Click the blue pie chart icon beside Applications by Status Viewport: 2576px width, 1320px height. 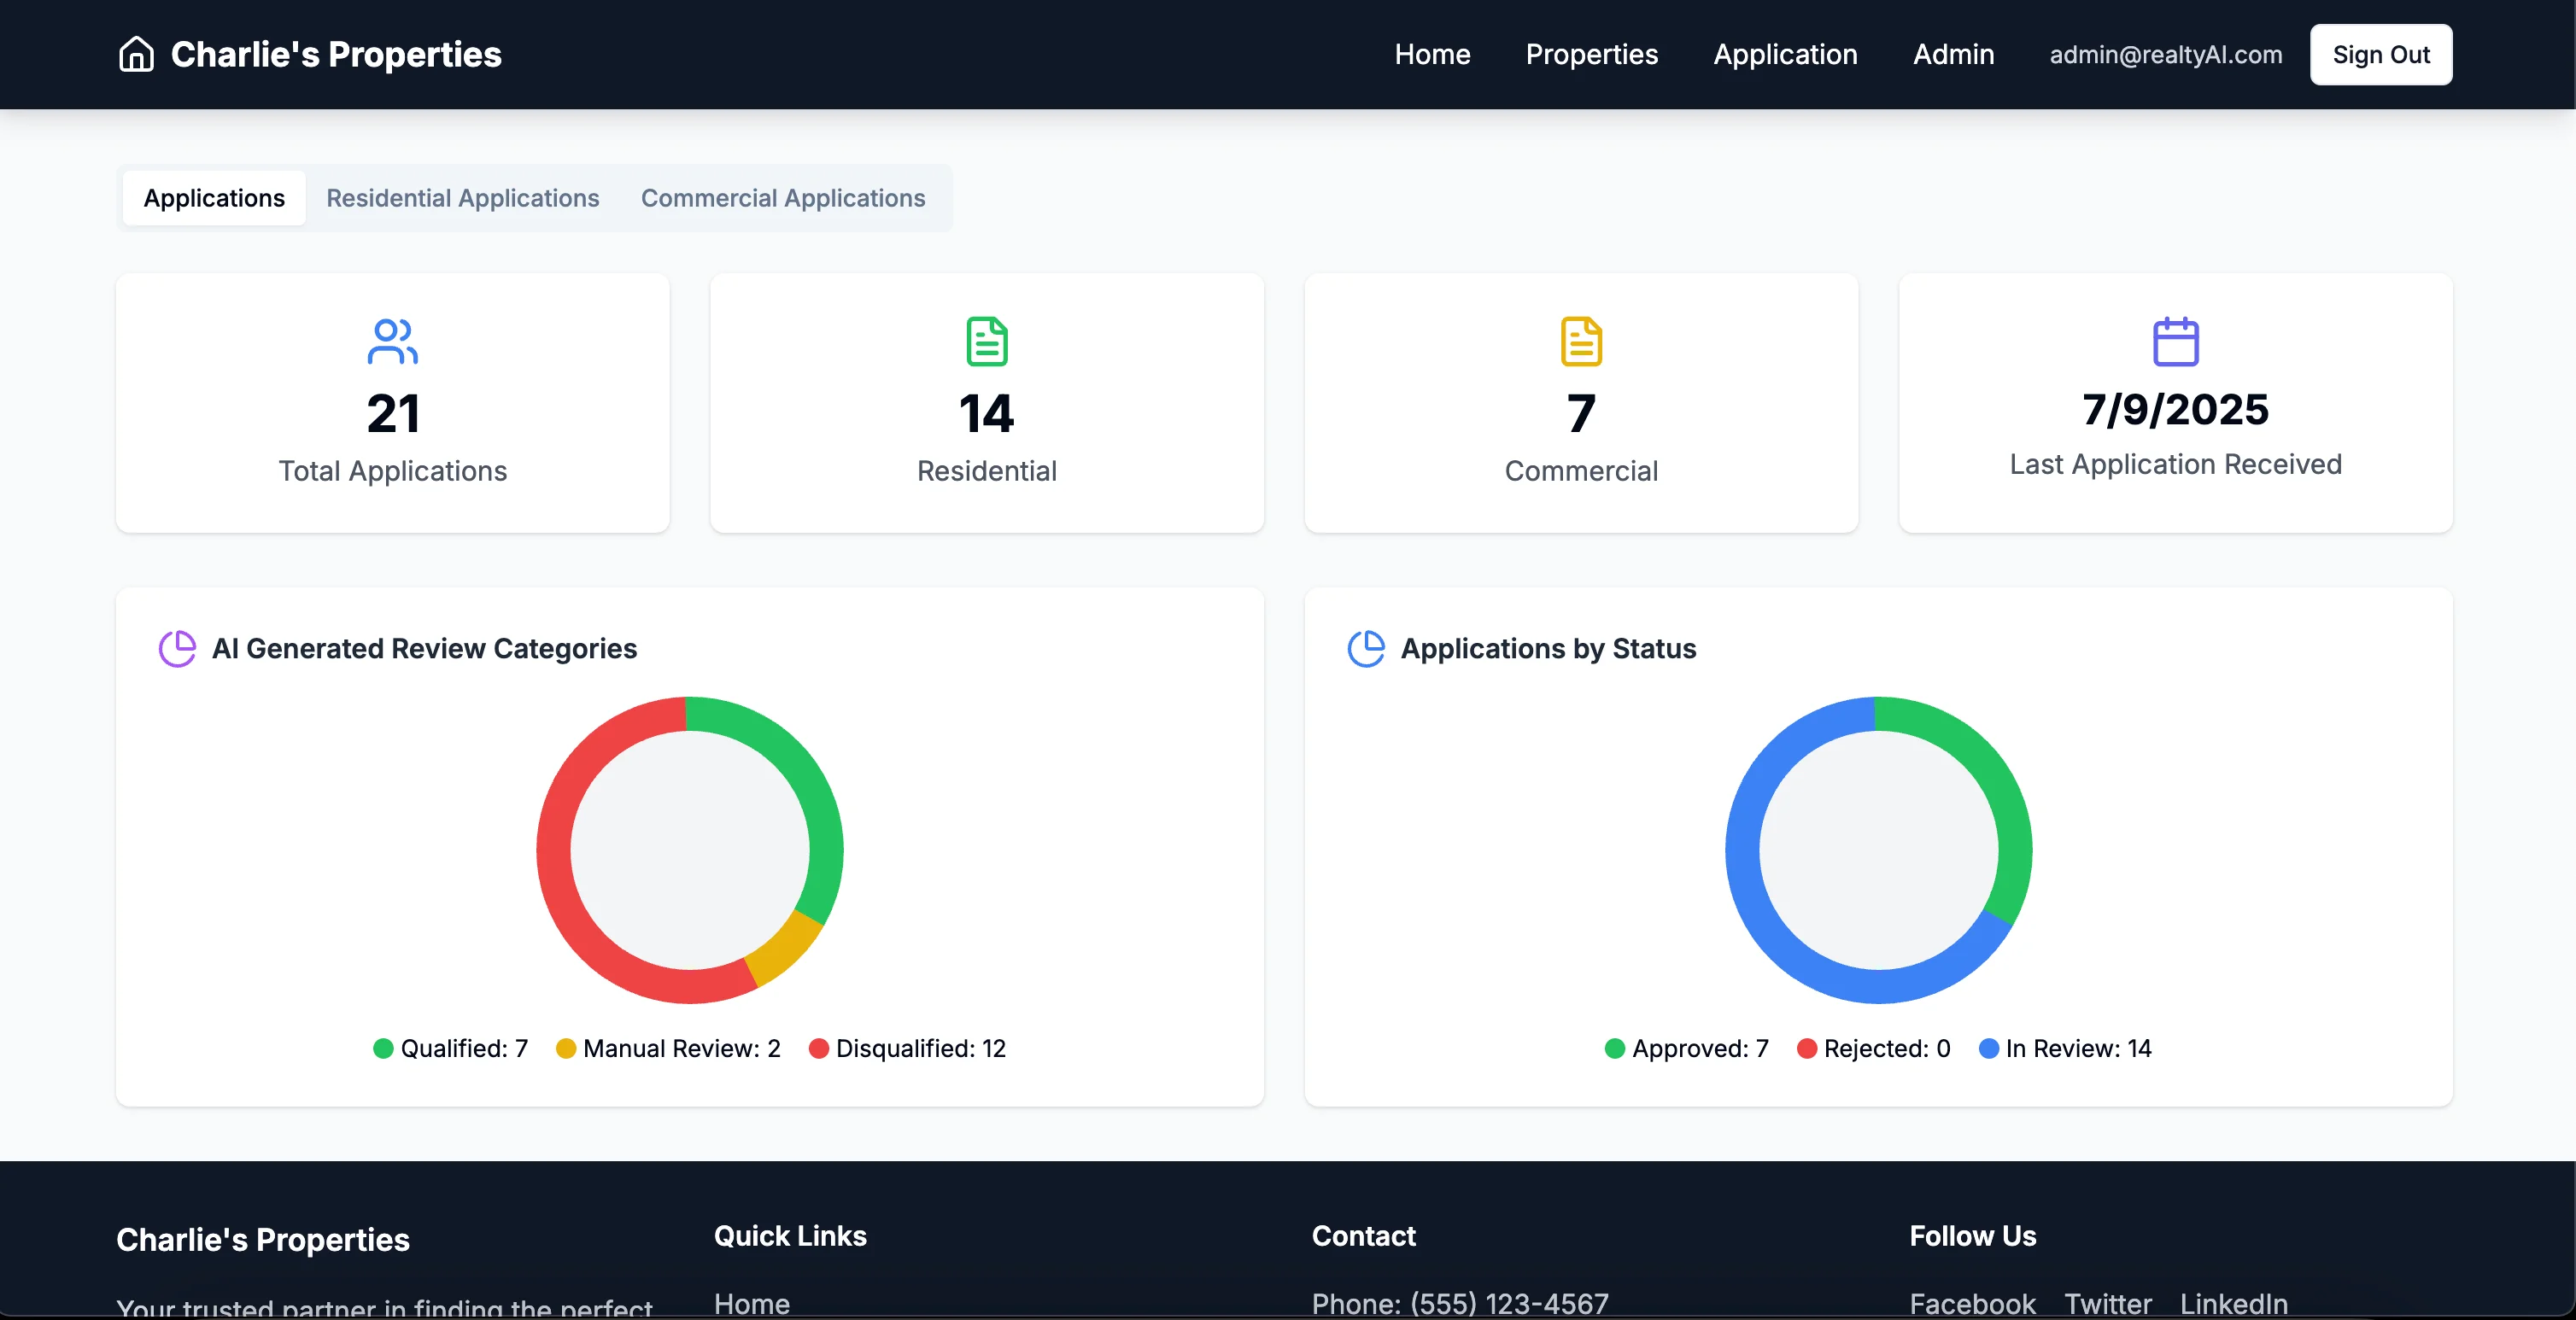tap(1366, 649)
